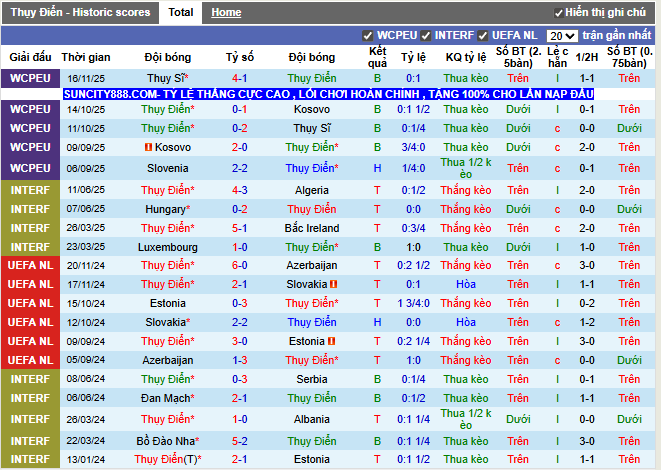661x470 pixels.
Task: Click the Azerbaijan home team on 05/09/24
Action: pyautogui.click(x=167, y=360)
